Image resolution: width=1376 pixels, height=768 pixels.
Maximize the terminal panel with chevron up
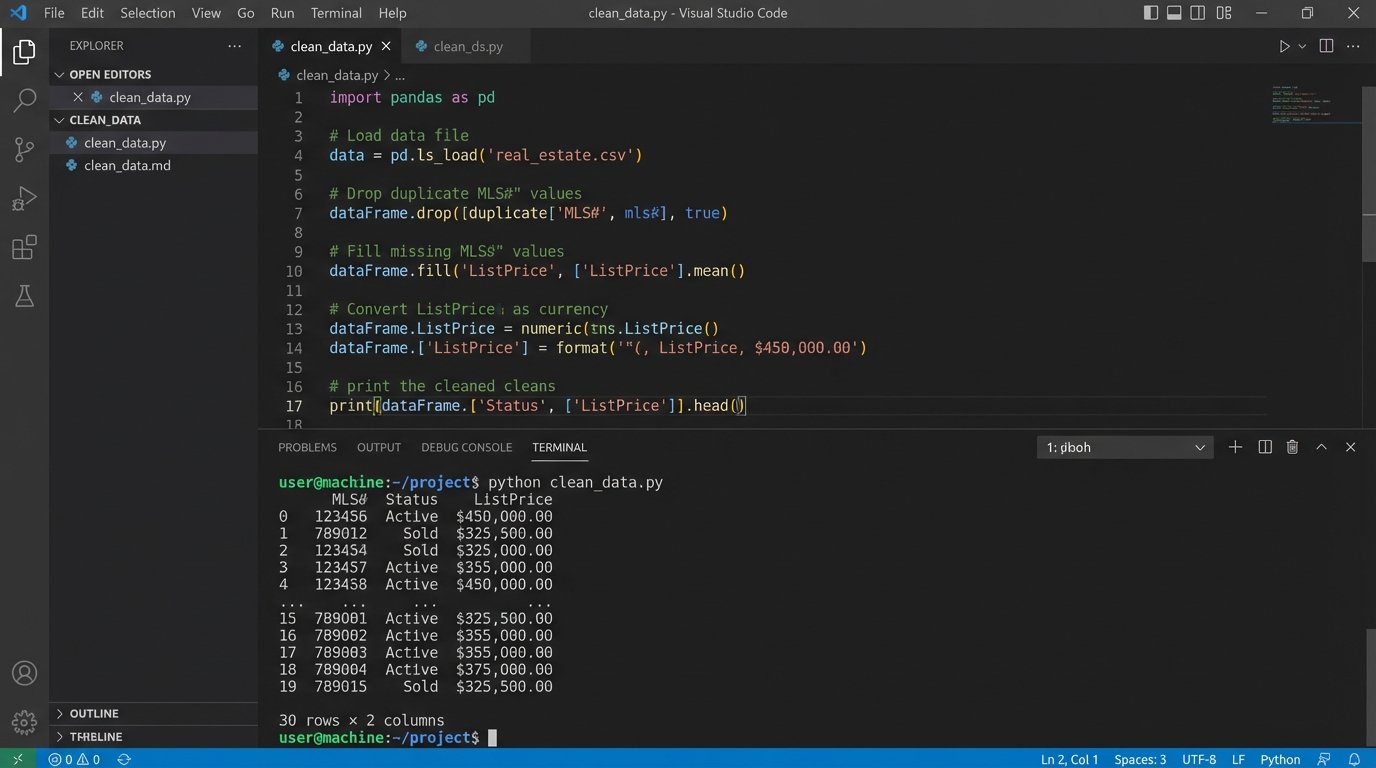(x=1321, y=447)
